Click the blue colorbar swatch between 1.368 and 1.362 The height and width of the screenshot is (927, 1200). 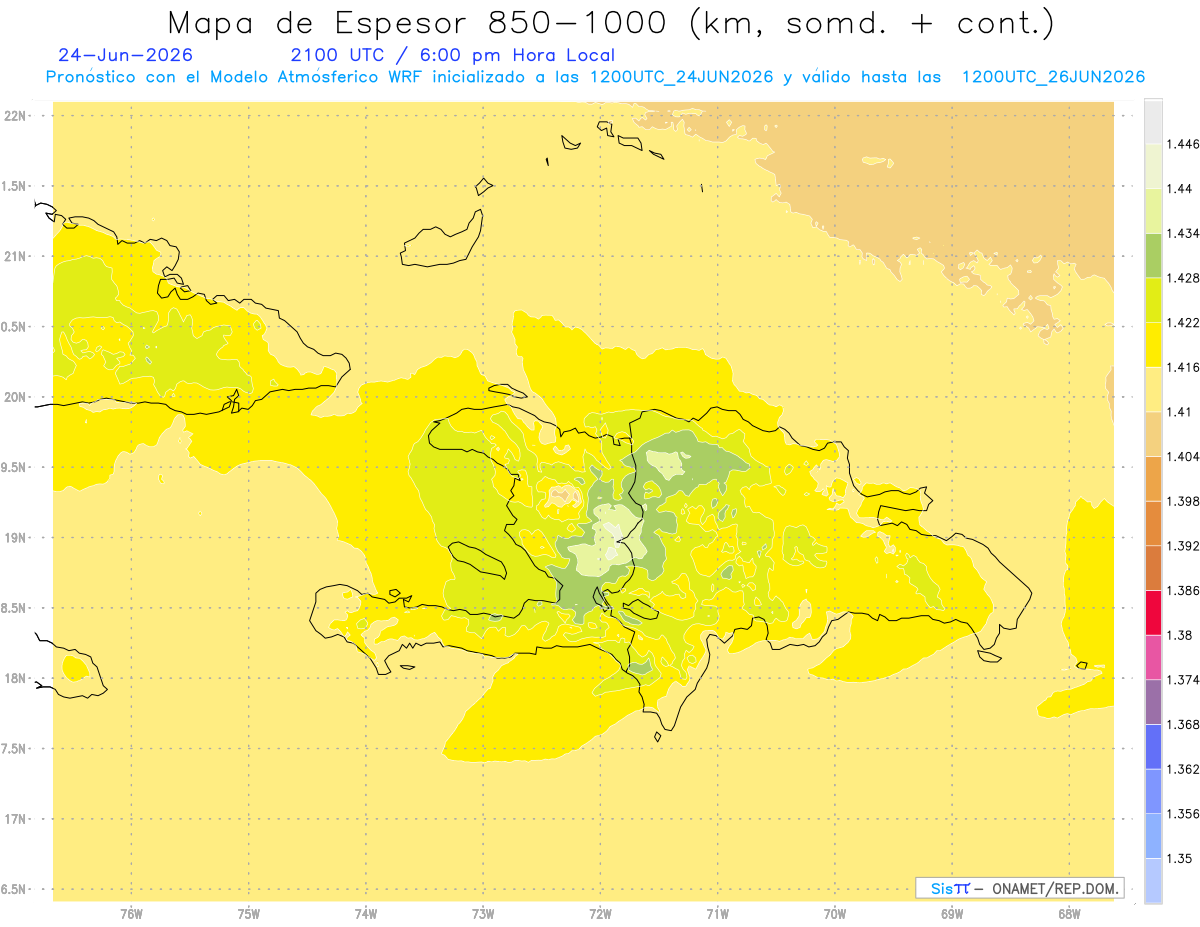click(x=1153, y=747)
